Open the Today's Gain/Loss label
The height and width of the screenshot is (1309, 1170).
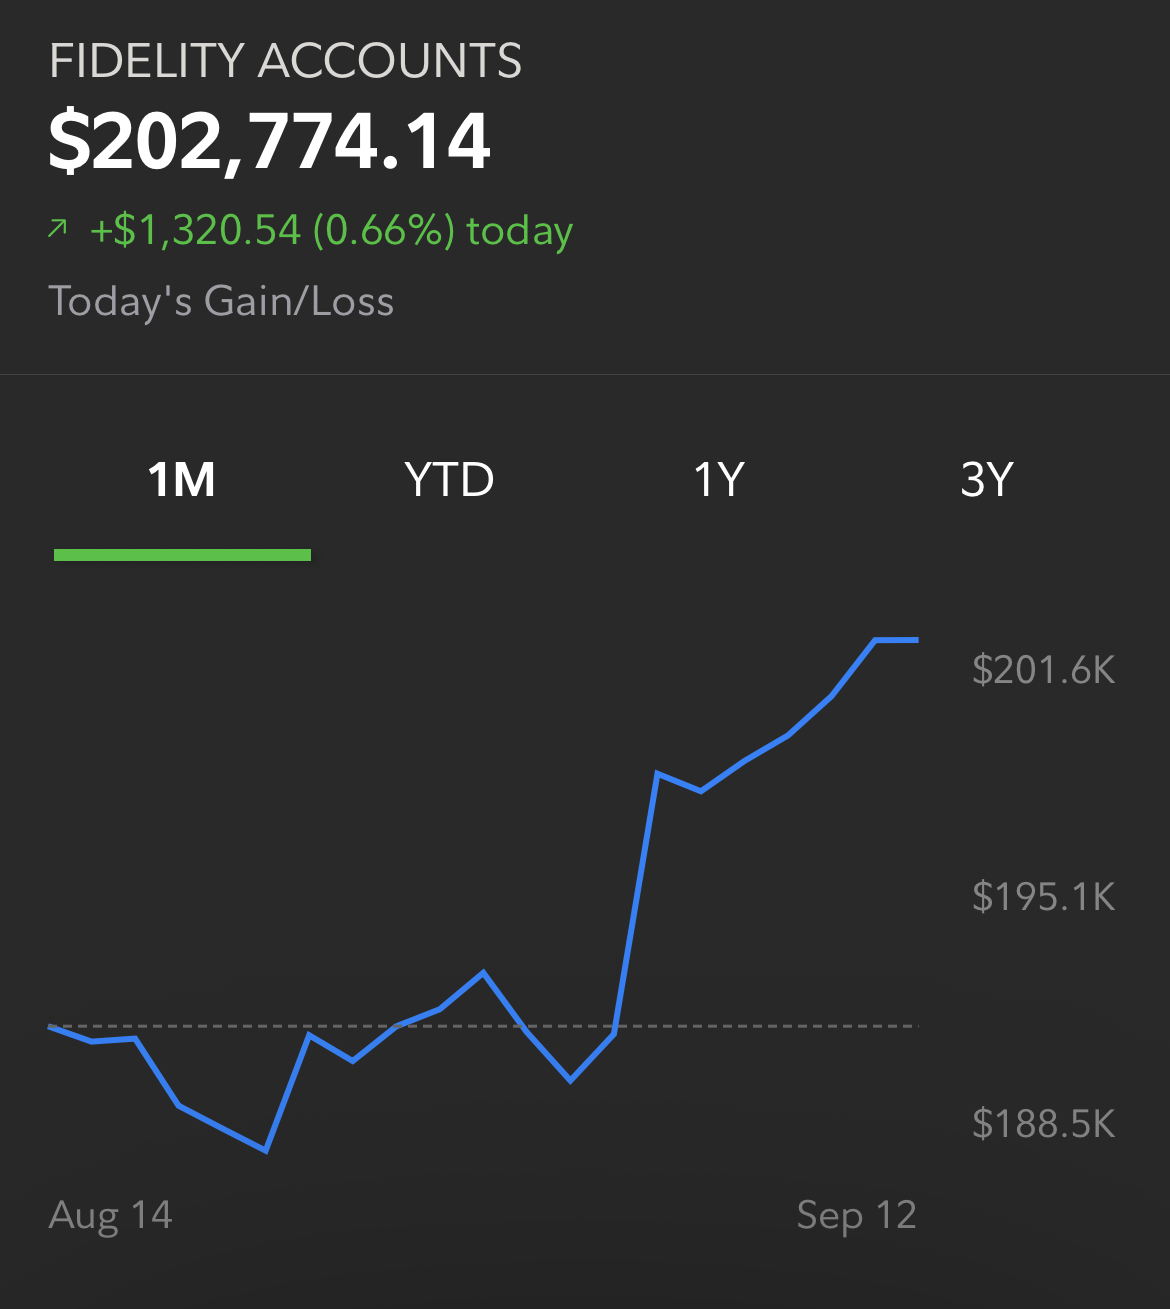(221, 301)
